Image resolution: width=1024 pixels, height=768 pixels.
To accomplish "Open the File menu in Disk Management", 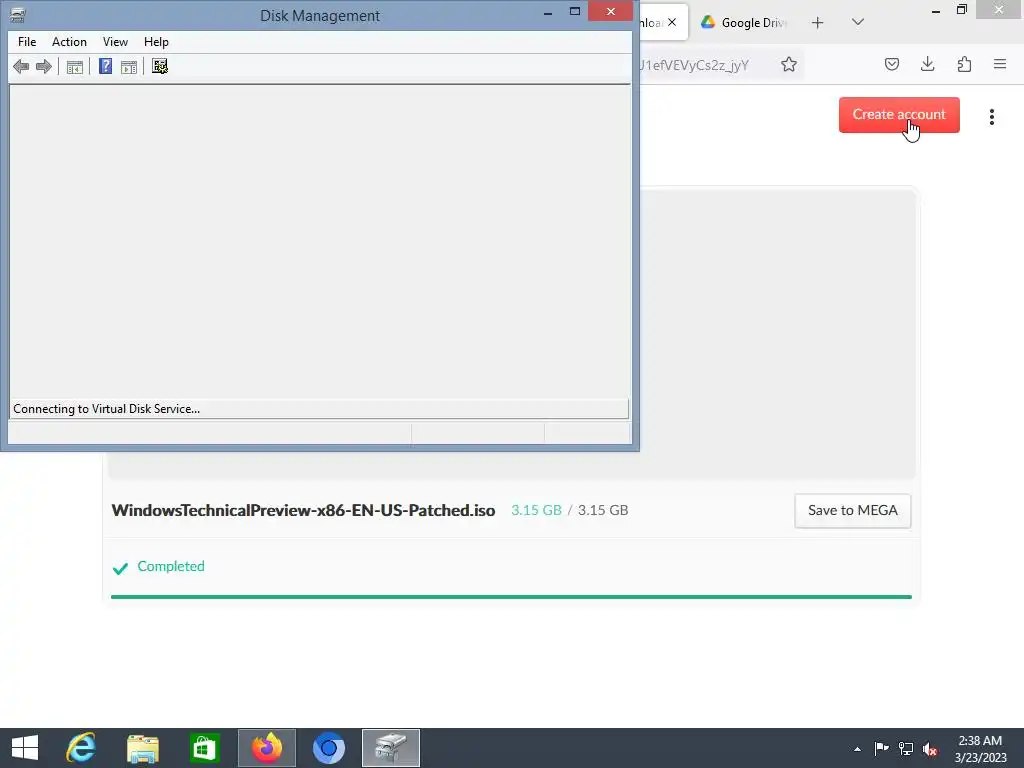I will click(x=27, y=42).
